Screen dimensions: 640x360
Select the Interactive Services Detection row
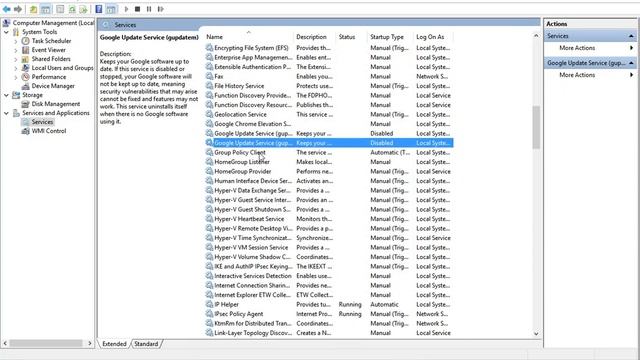click(329, 276)
